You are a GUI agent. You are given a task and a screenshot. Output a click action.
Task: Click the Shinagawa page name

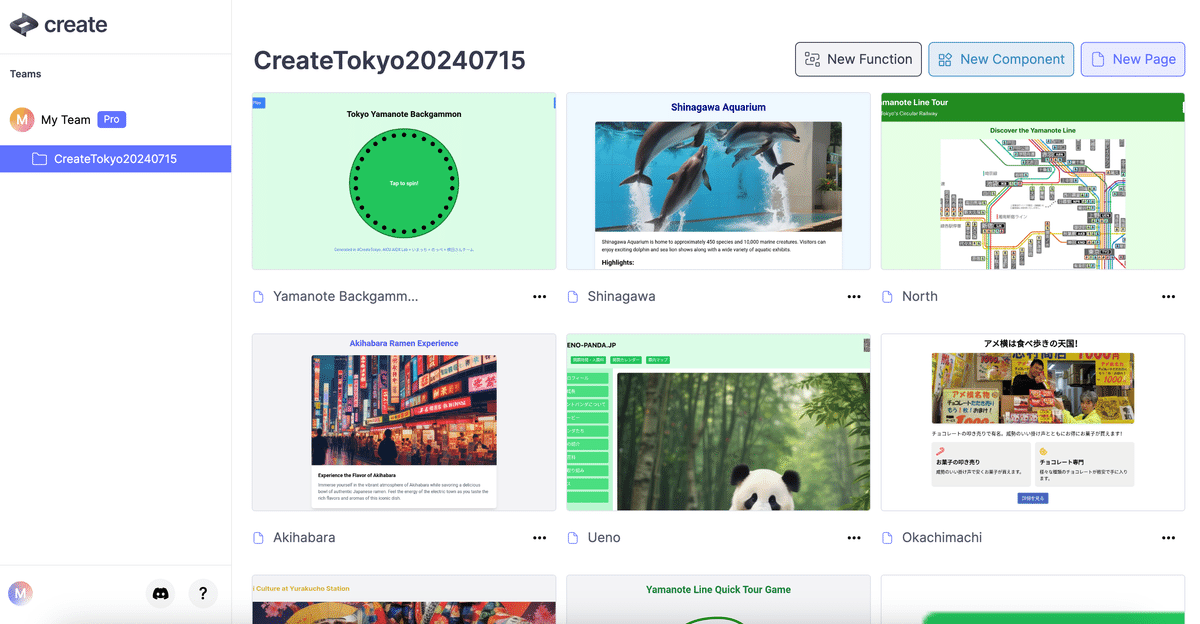click(x=621, y=297)
